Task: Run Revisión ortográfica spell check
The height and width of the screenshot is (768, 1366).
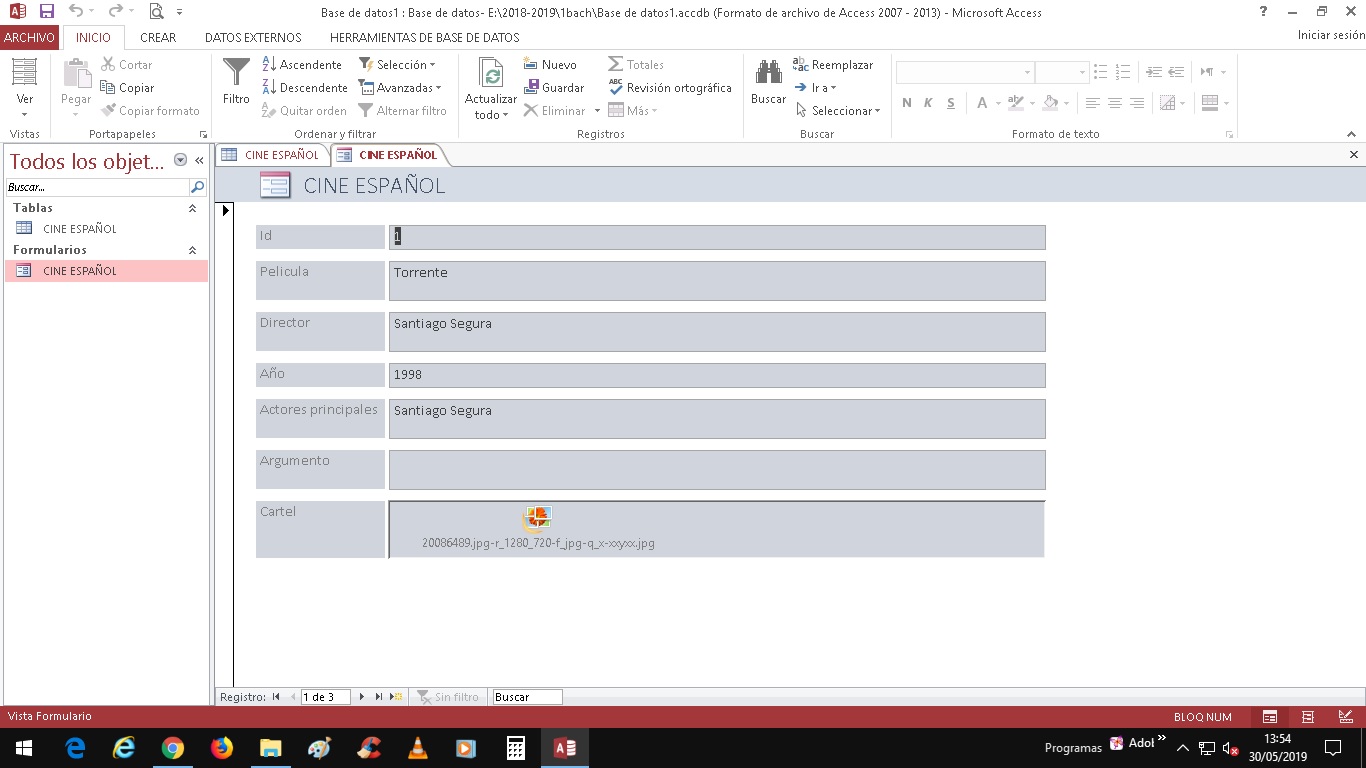Action: click(x=670, y=87)
